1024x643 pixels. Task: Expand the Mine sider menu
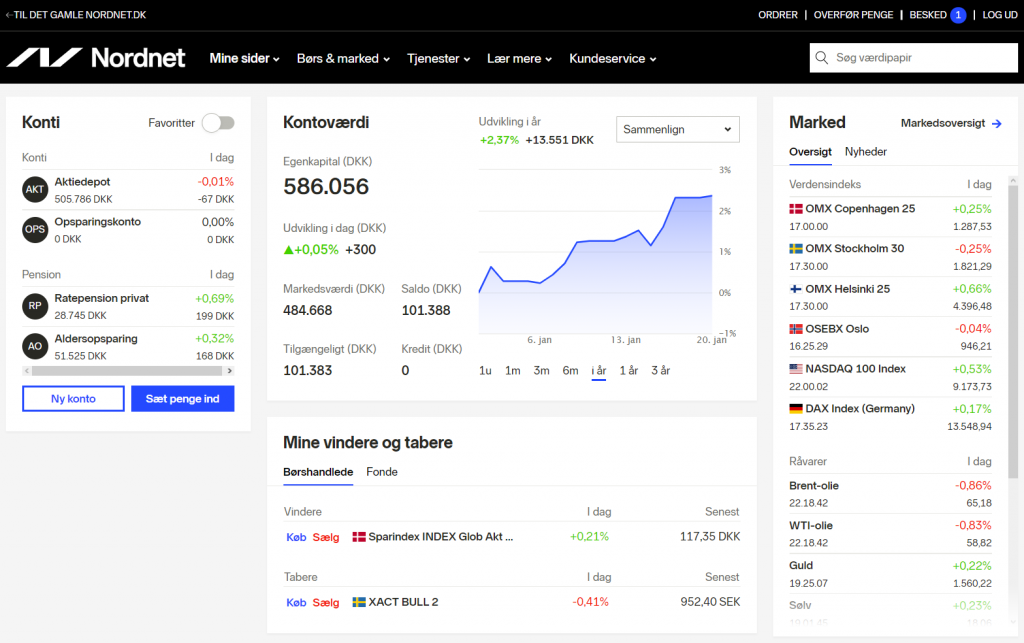(244, 58)
